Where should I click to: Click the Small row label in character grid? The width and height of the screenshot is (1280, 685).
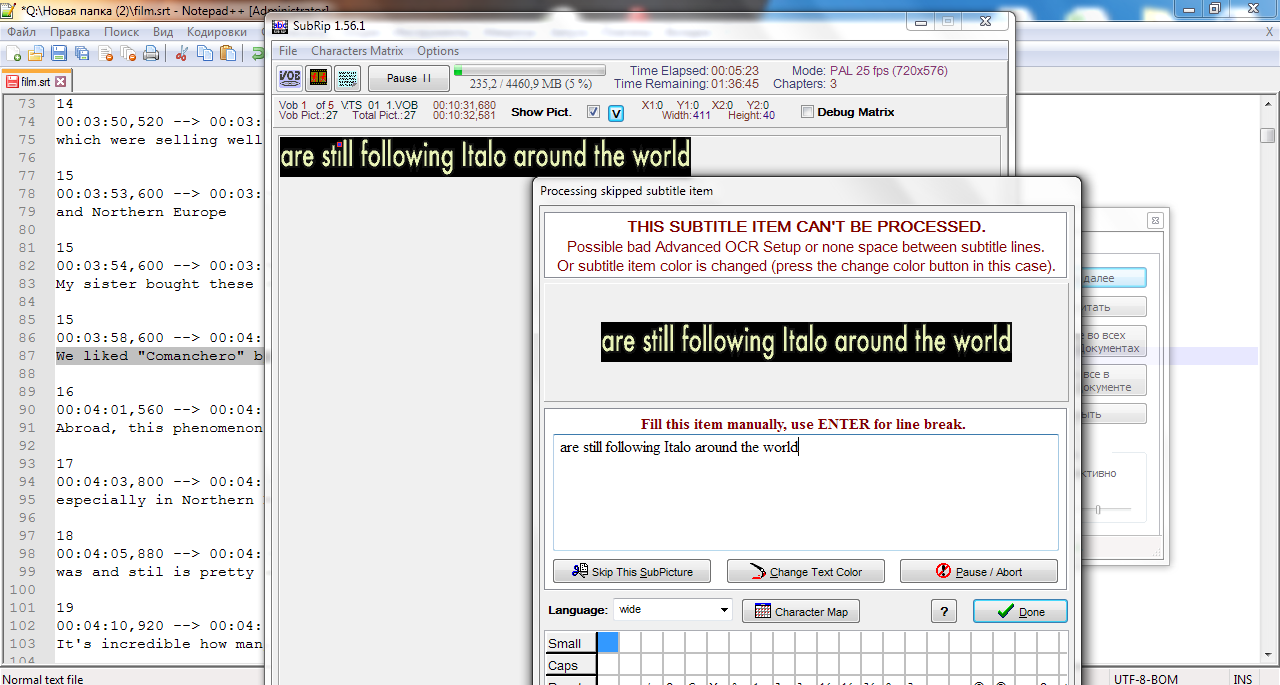pos(571,643)
